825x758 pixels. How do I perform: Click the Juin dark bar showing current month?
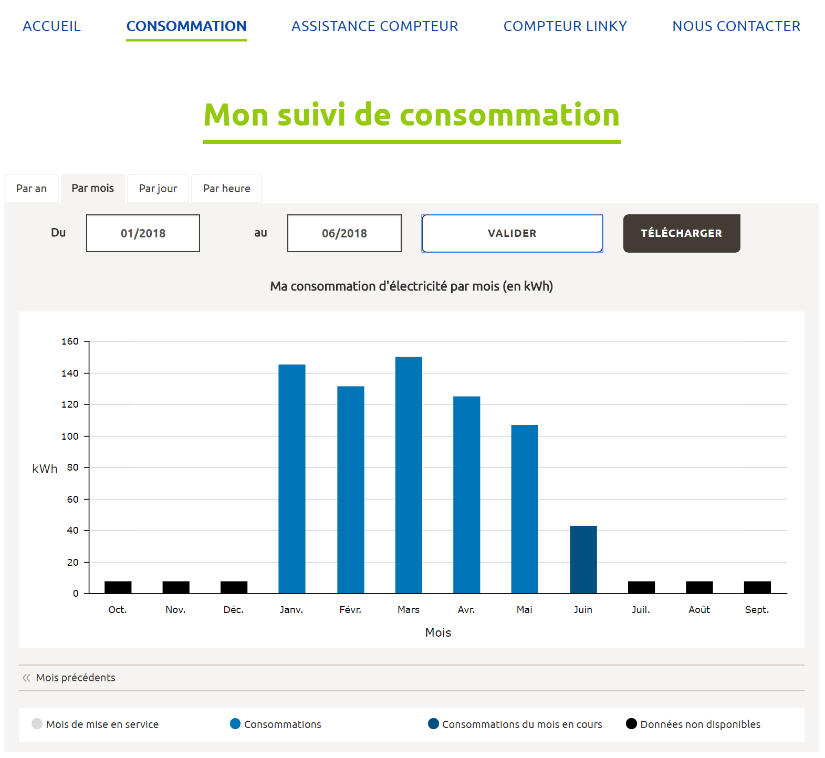(583, 555)
